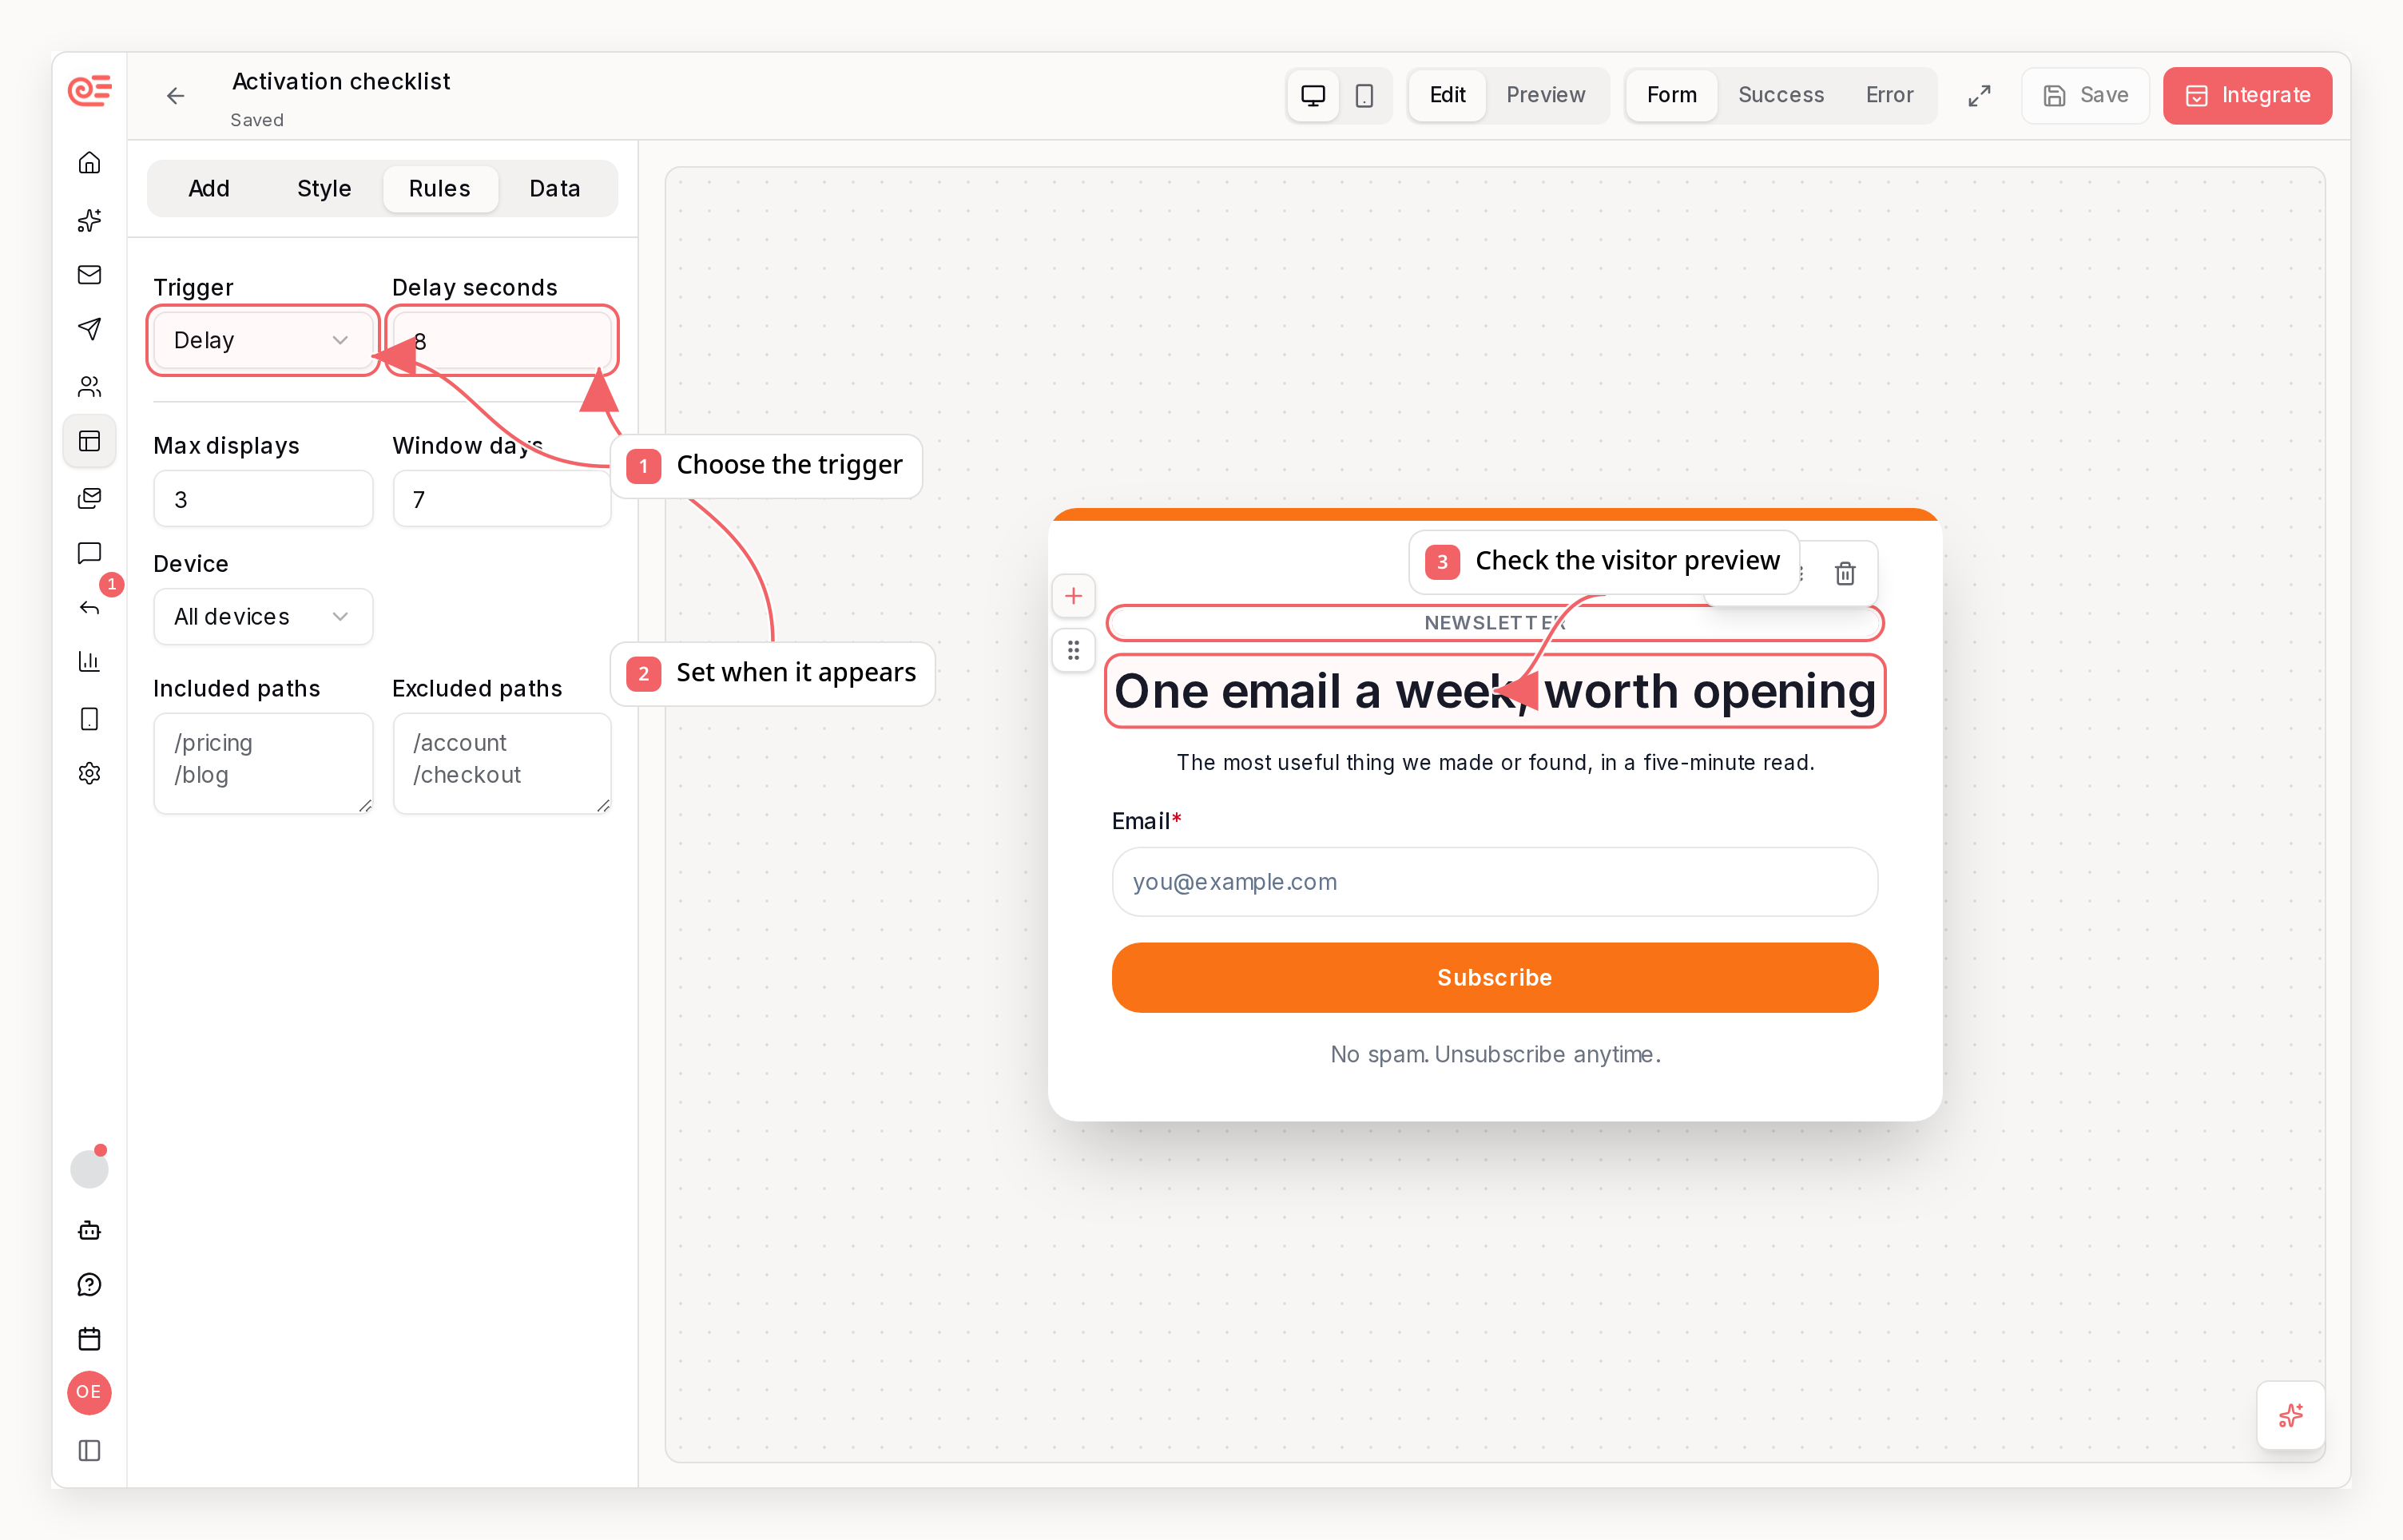Click the app logo in the sidebar
The height and width of the screenshot is (1540, 2403).
(89, 91)
